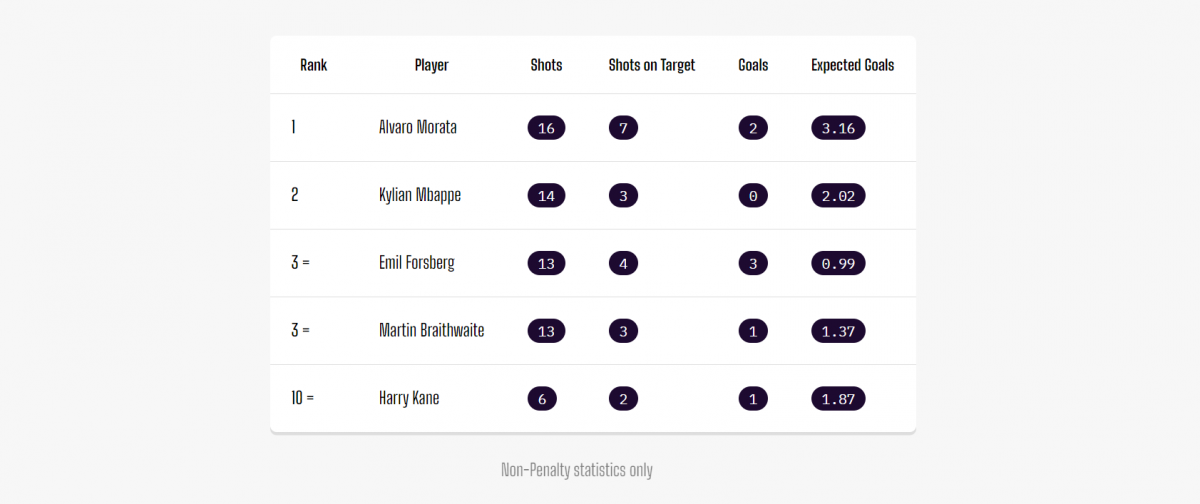The height and width of the screenshot is (504, 1200).
Task: Click Forsberg's 3 goals badge
Action: point(753,263)
